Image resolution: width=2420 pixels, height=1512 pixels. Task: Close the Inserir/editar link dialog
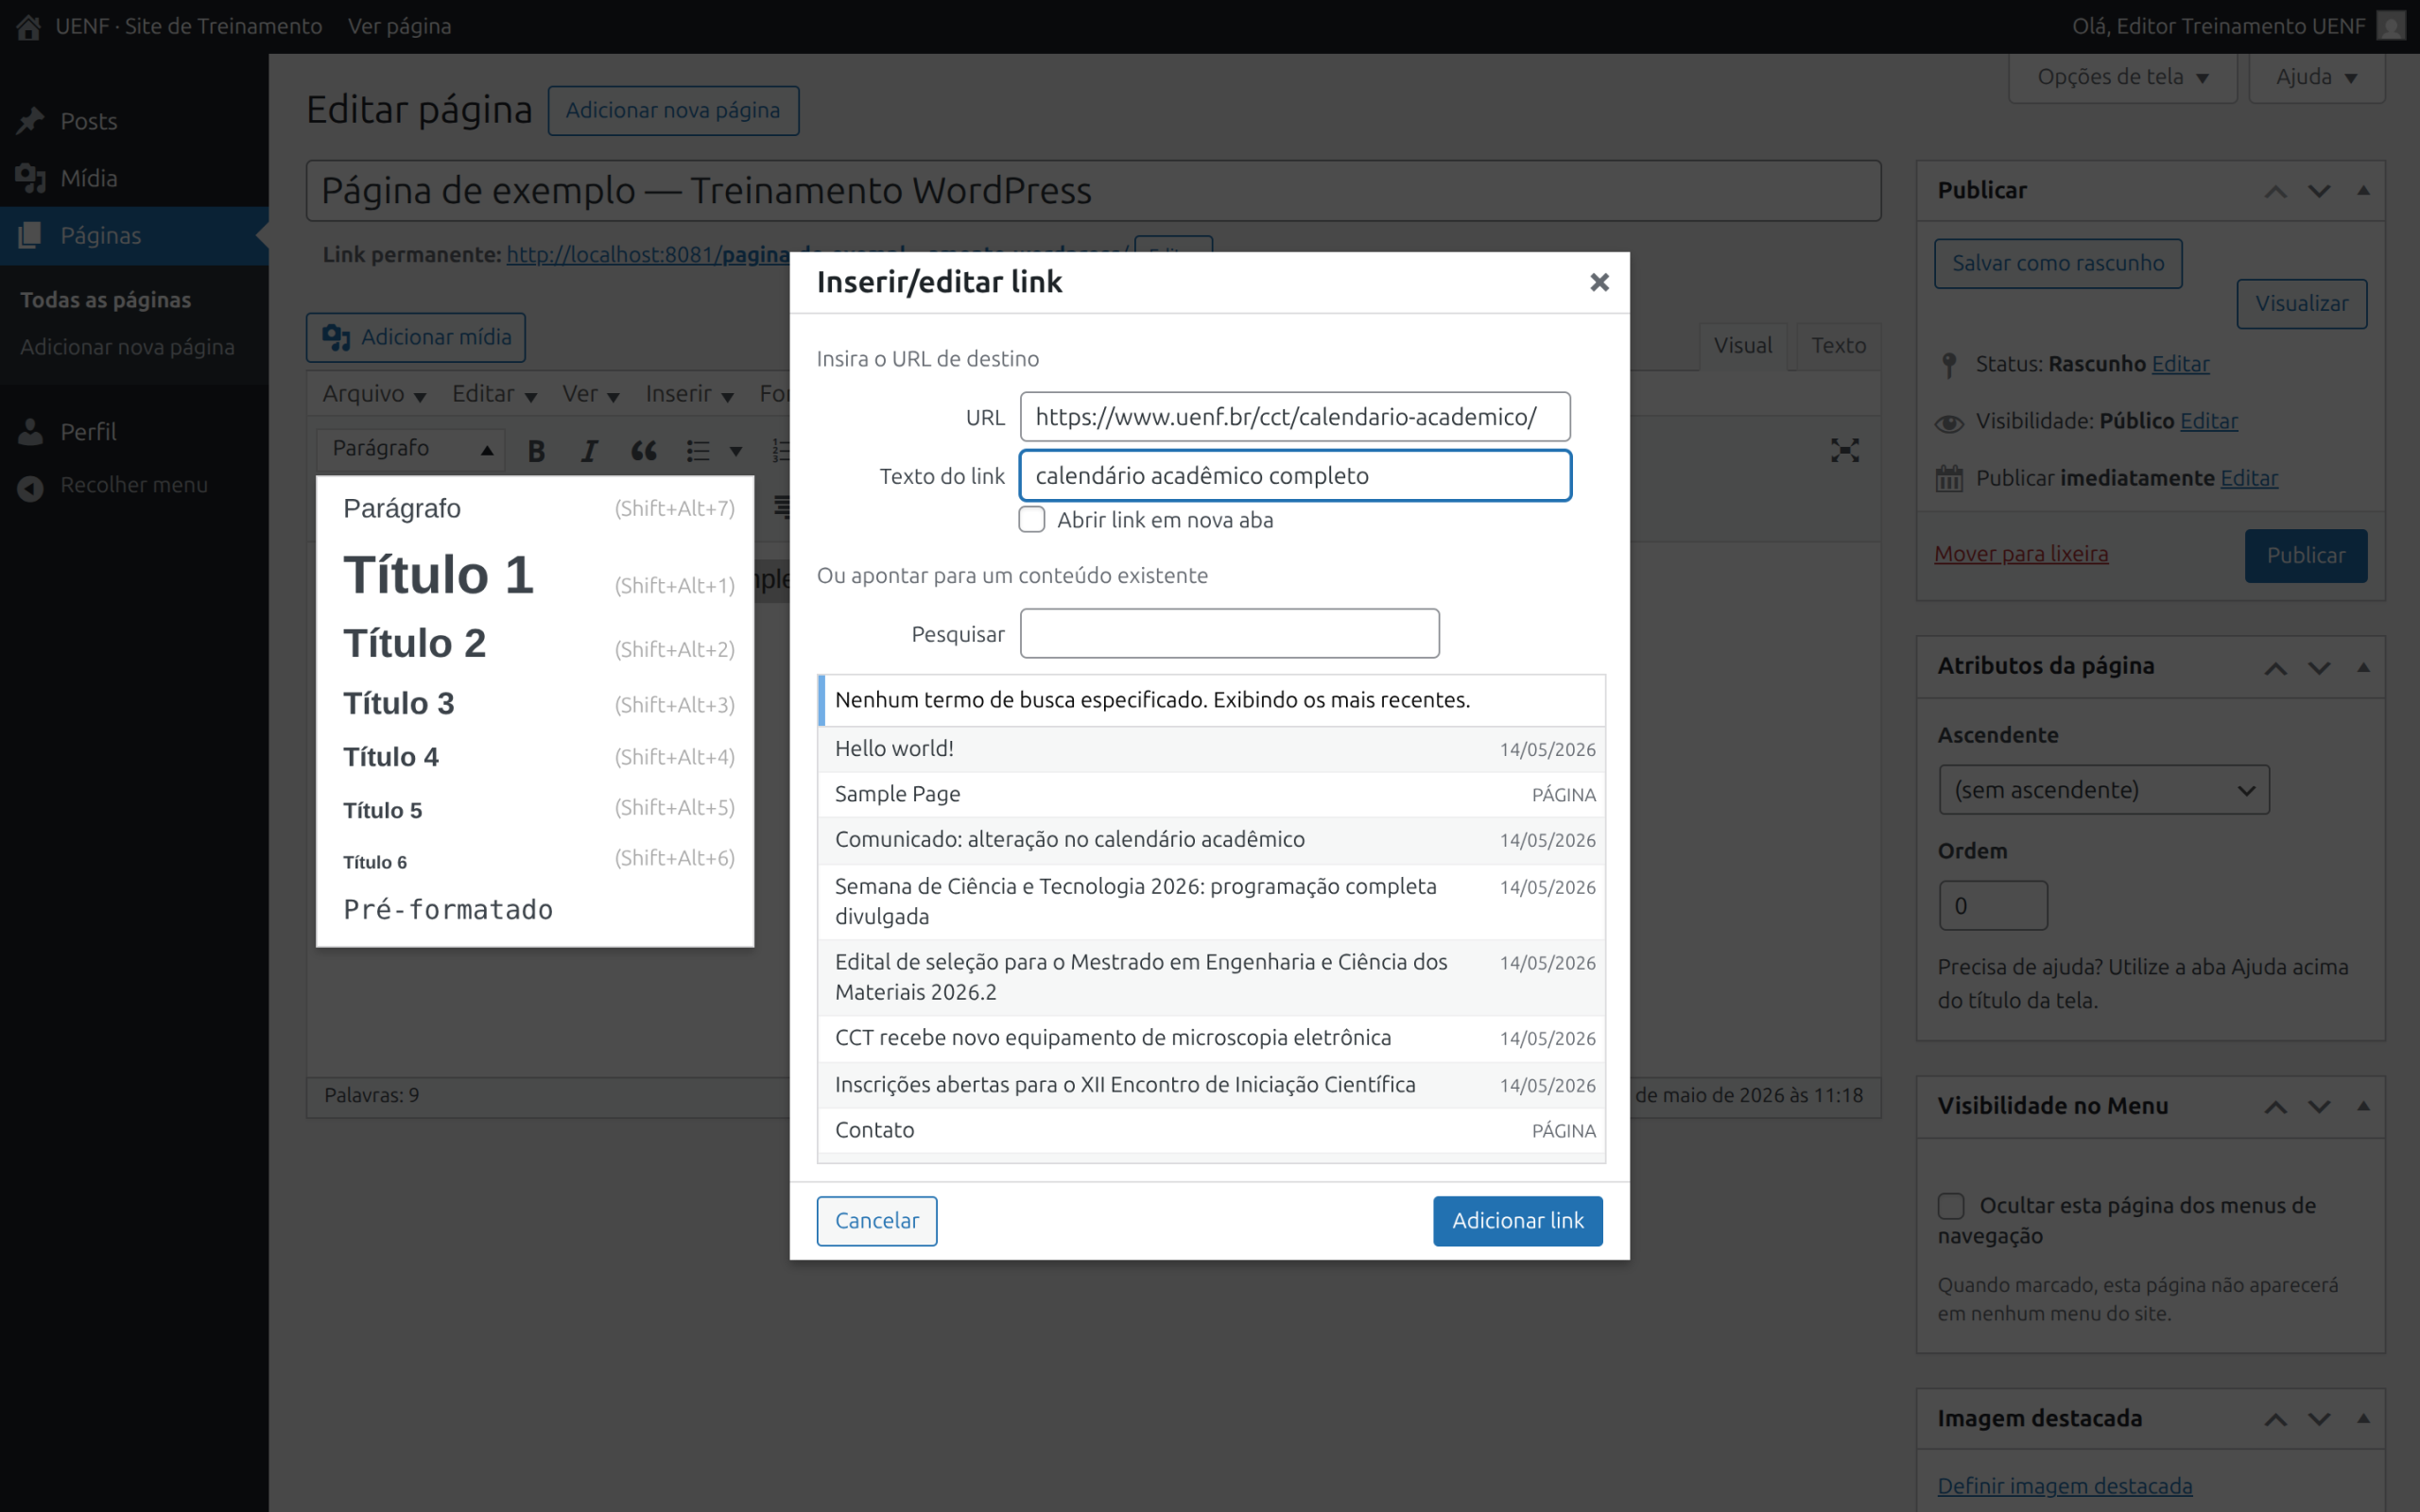(1599, 282)
